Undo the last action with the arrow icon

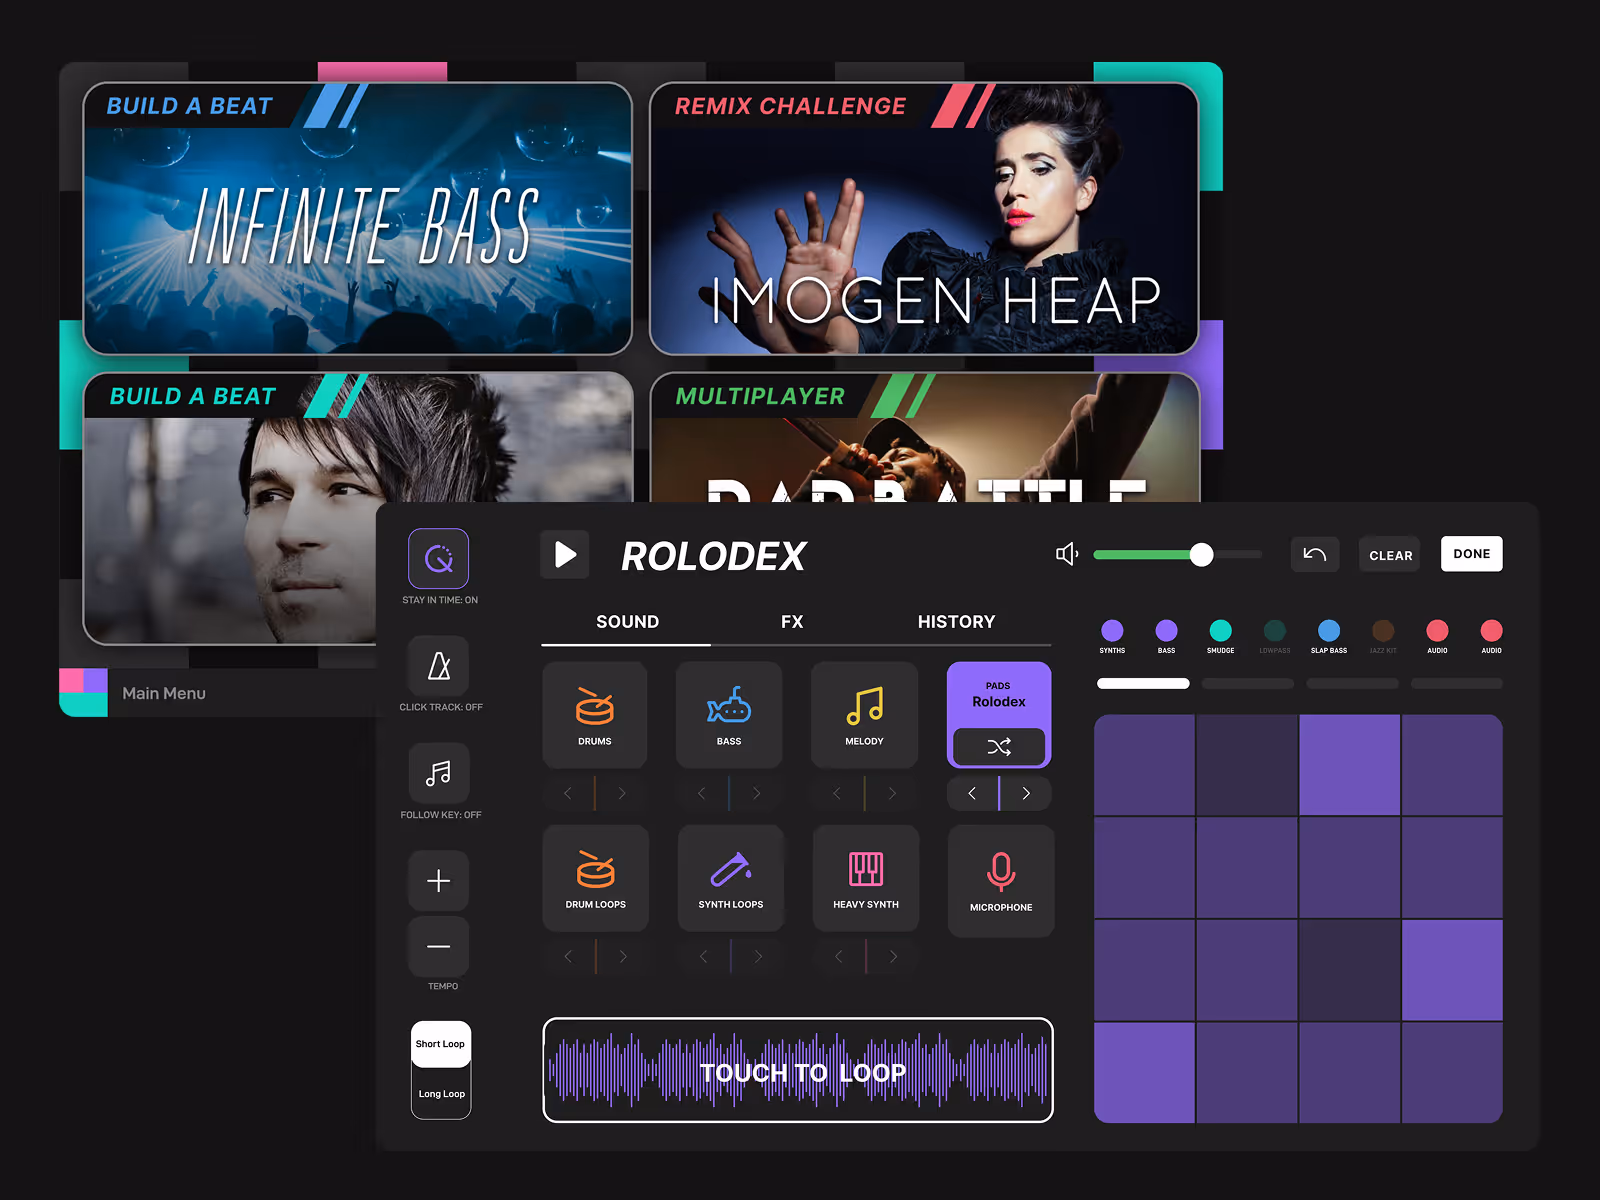[x=1315, y=554]
